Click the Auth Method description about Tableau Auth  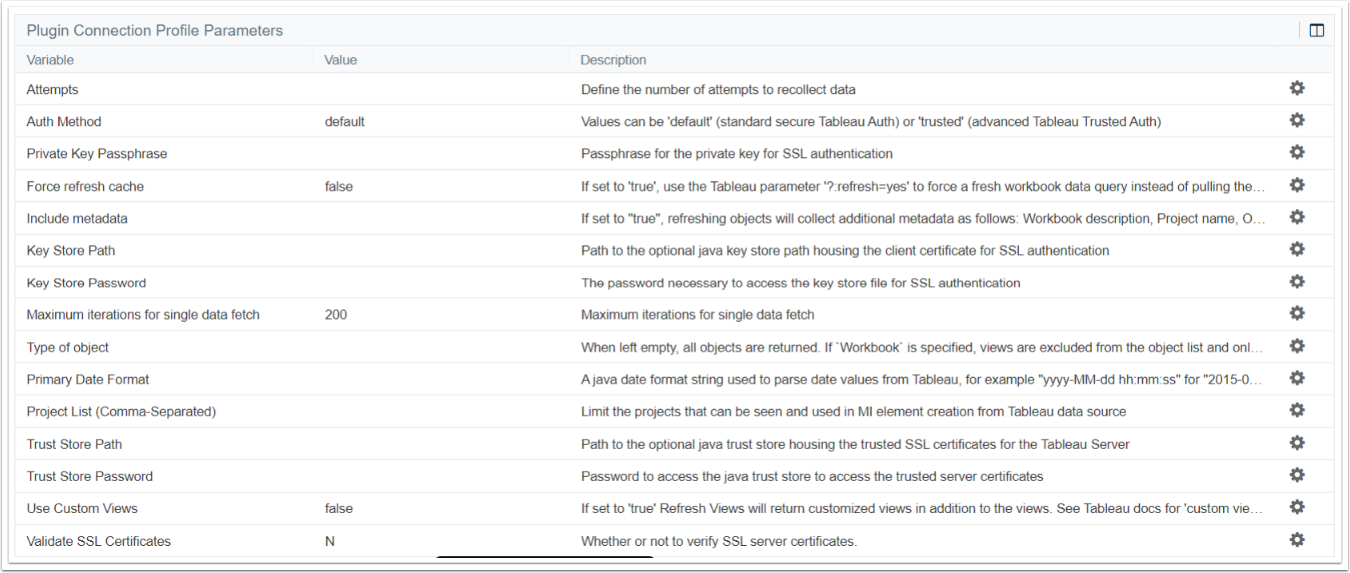point(871,122)
